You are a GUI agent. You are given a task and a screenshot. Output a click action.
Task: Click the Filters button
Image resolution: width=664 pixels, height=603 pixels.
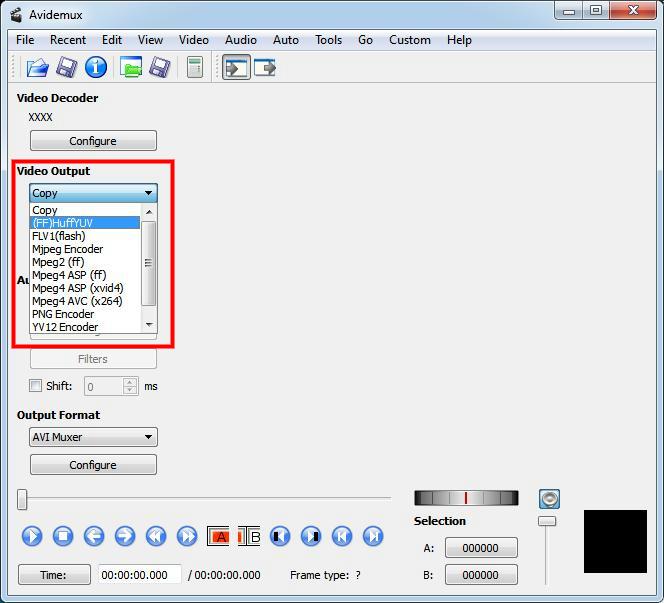pos(93,359)
